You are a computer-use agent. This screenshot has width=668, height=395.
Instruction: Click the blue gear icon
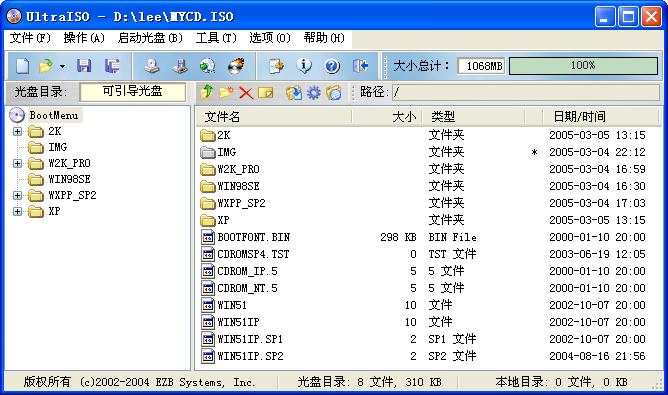point(314,92)
